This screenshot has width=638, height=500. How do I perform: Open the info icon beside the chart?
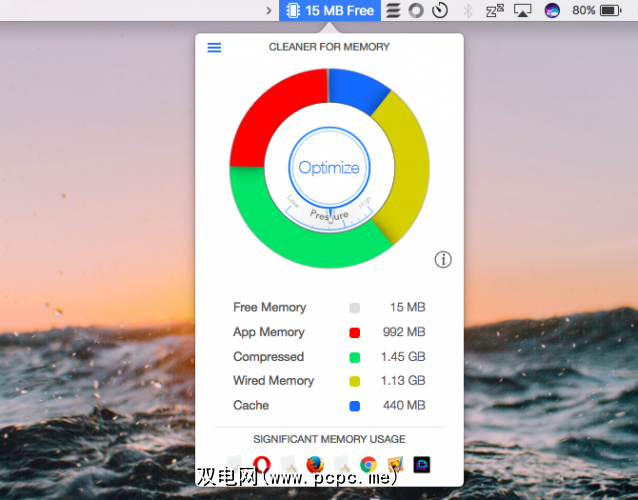[x=443, y=260]
